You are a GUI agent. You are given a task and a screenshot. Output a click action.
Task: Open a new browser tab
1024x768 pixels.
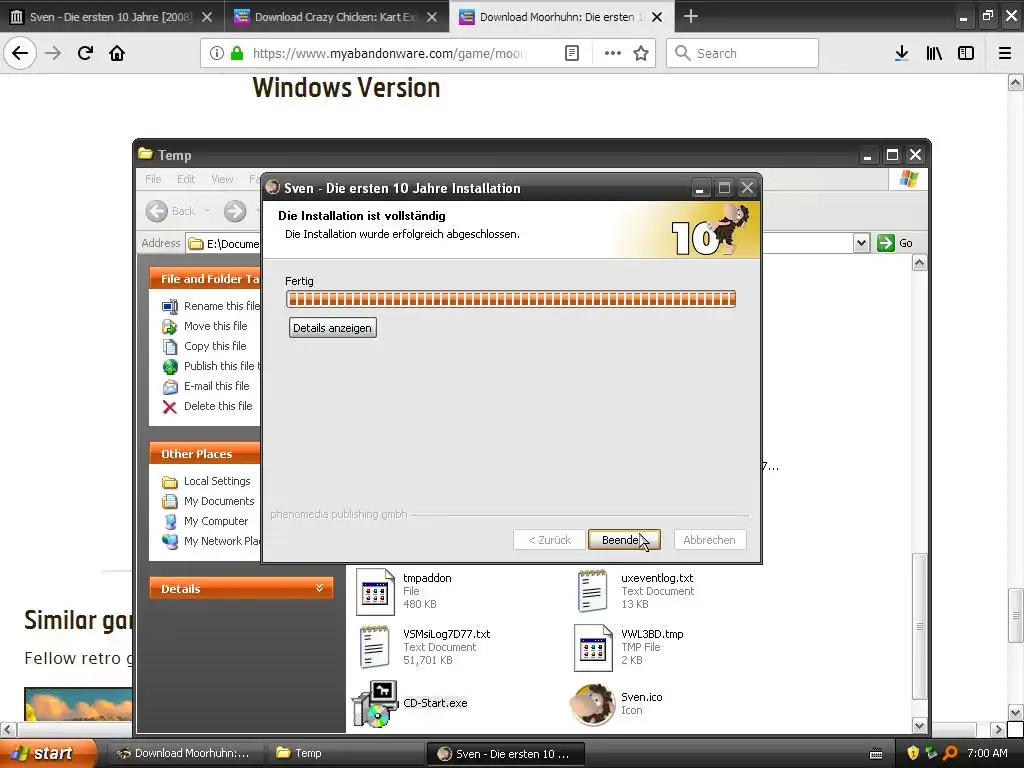(x=690, y=16)
